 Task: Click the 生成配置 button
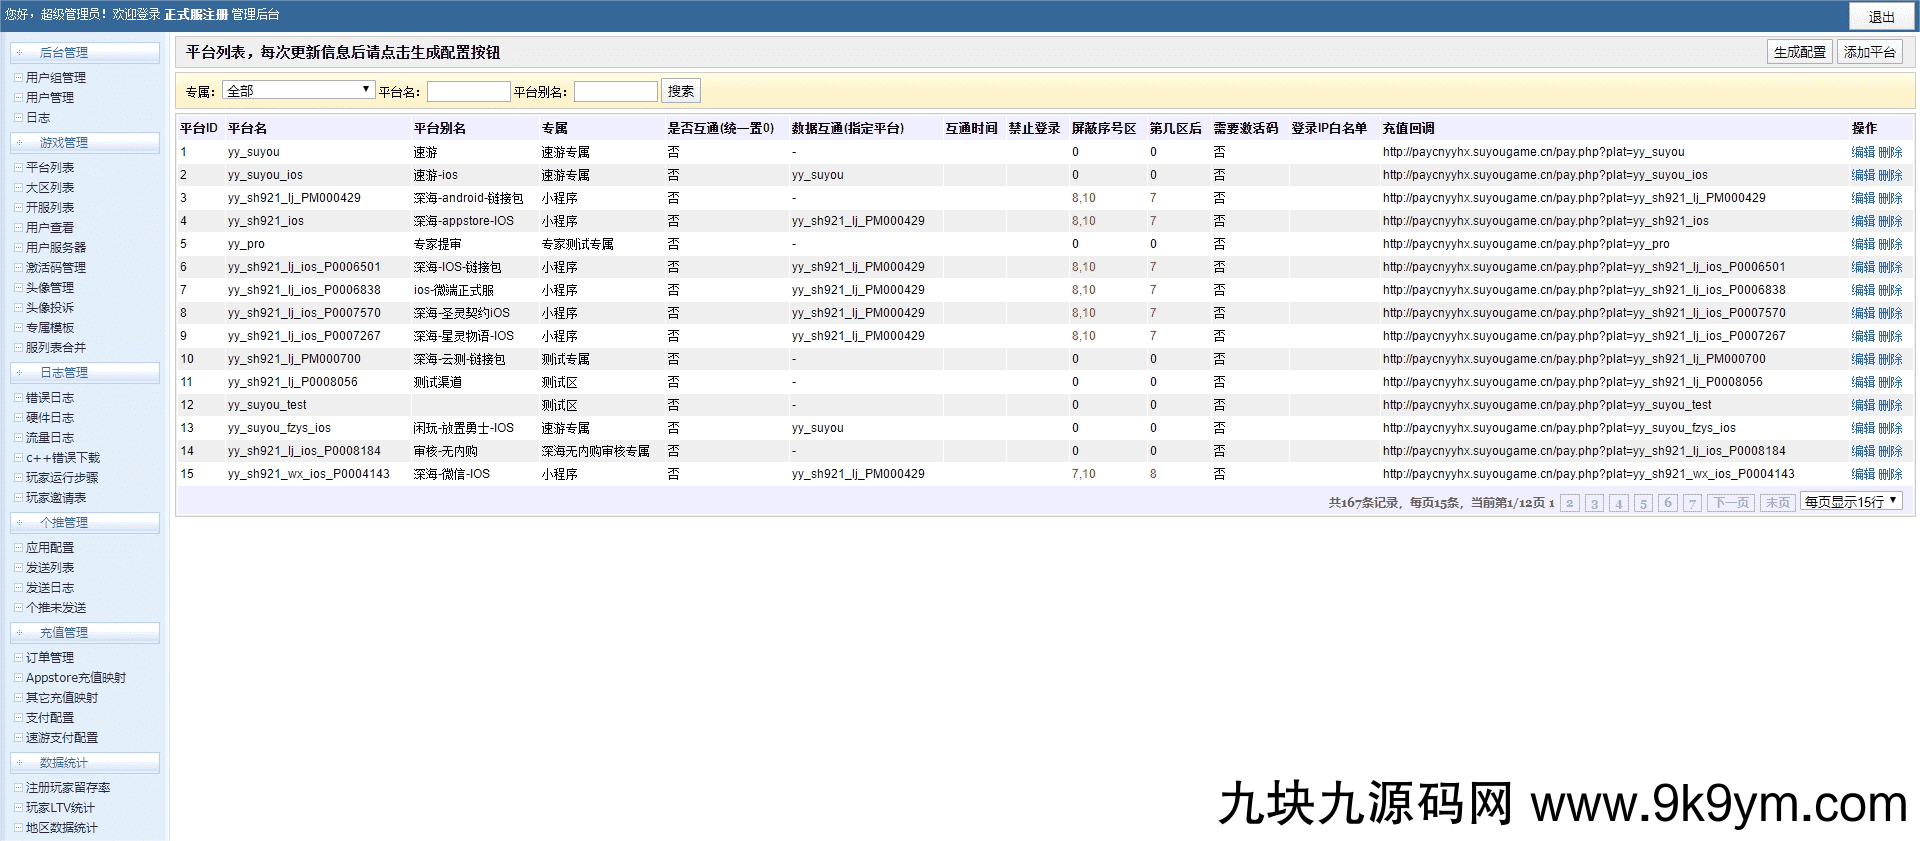pyautogui.click(x=1799, y=52)
